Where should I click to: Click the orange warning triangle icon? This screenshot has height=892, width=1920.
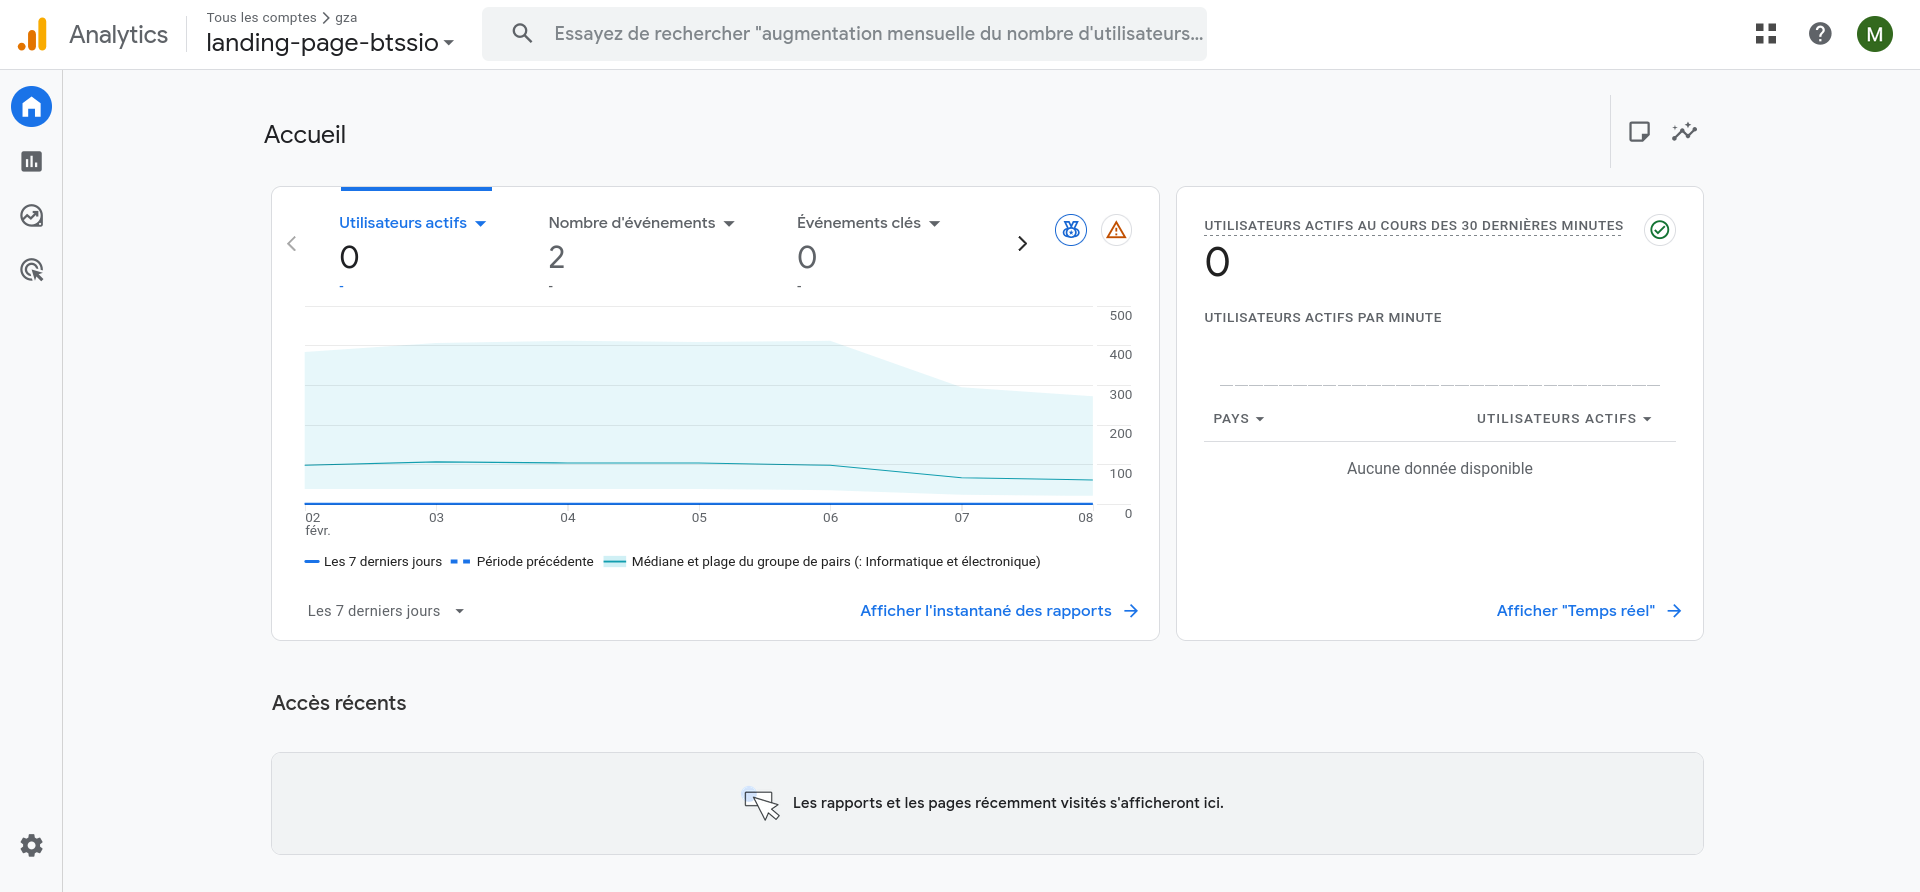click(1116, 230)
